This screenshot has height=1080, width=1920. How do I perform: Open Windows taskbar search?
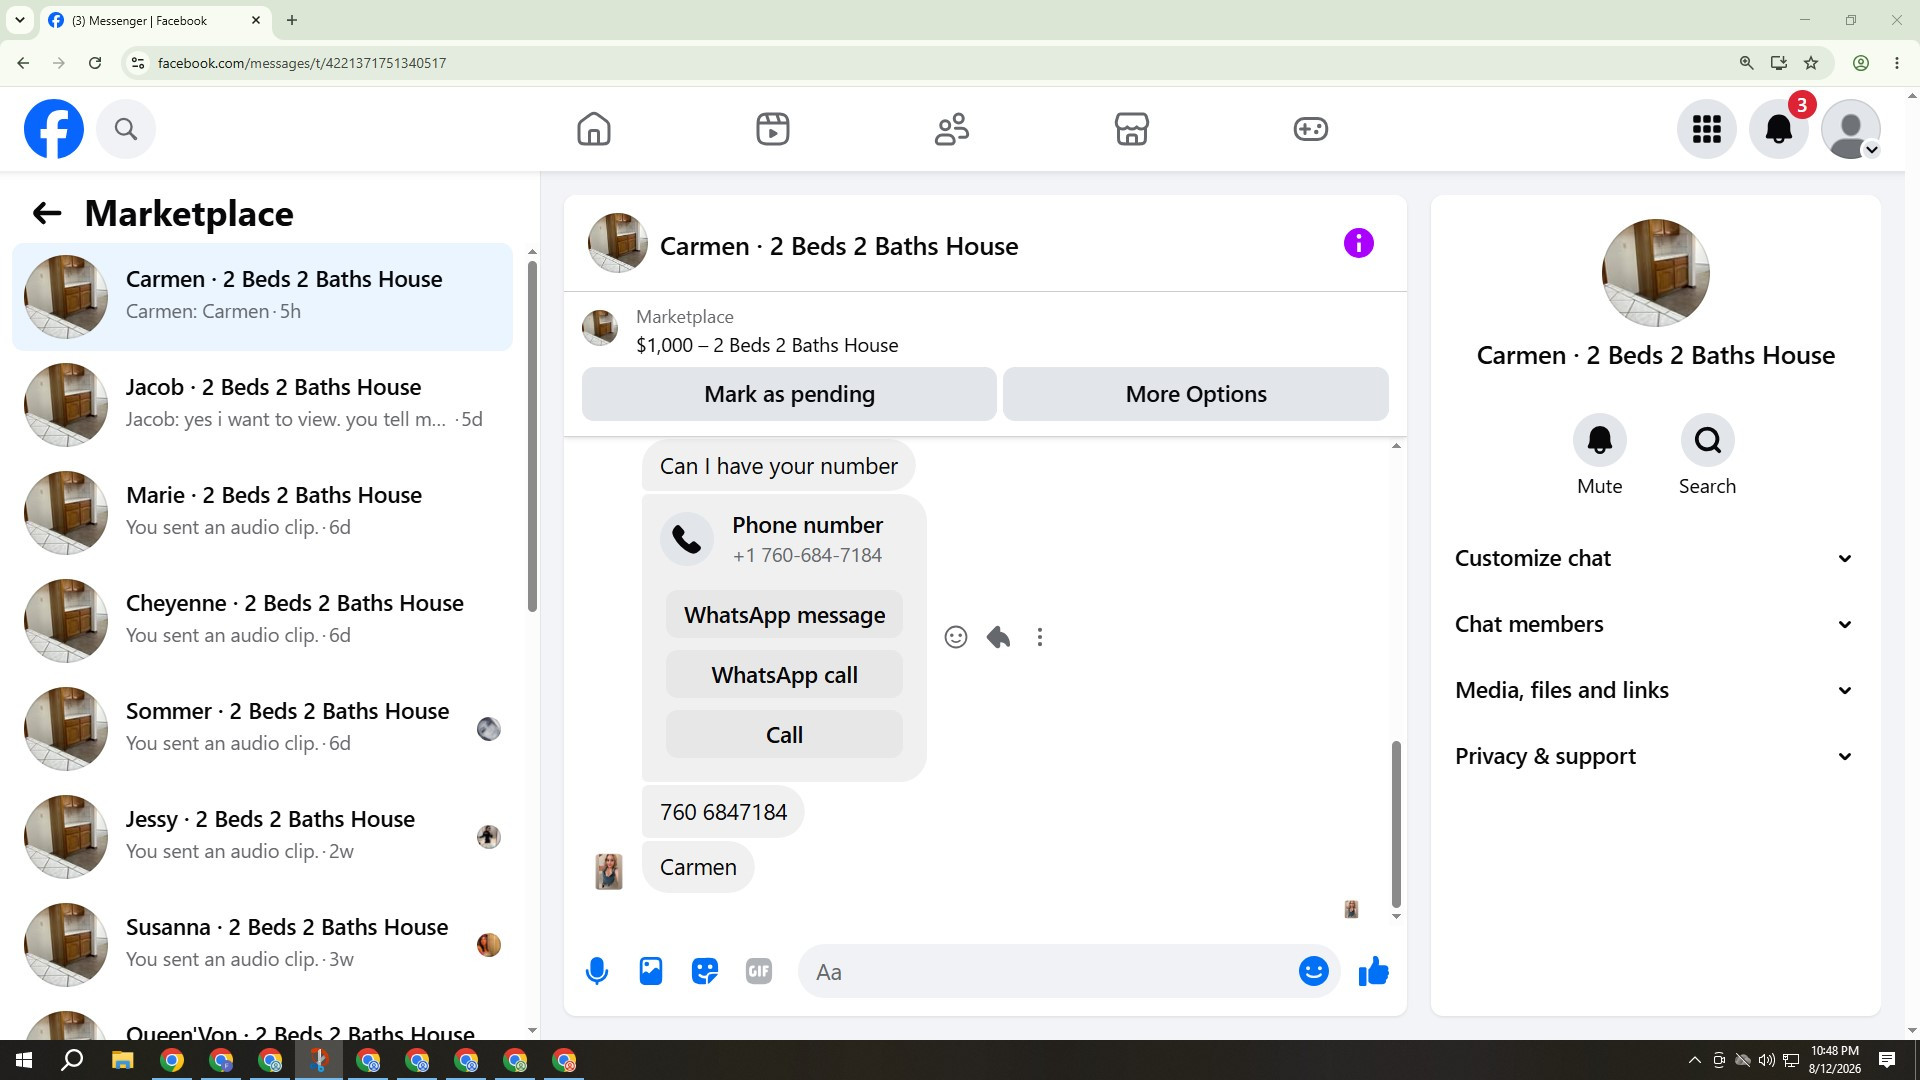[x=72, y=1060]
